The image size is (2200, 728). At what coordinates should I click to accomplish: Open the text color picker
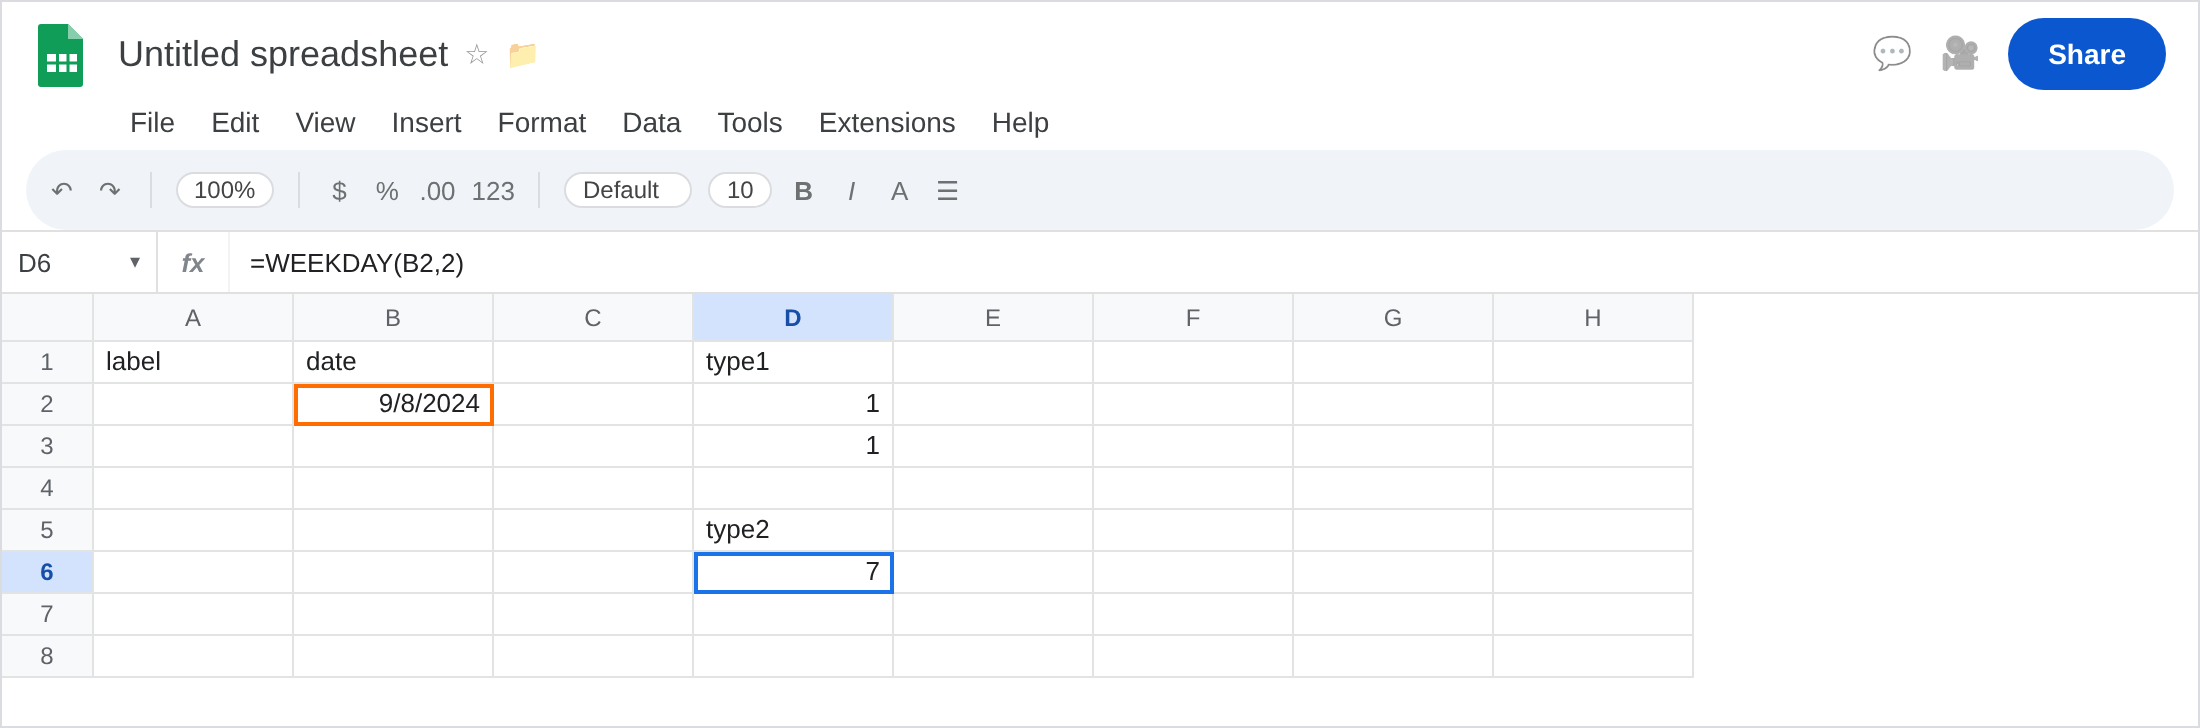[x=899, y=190]
